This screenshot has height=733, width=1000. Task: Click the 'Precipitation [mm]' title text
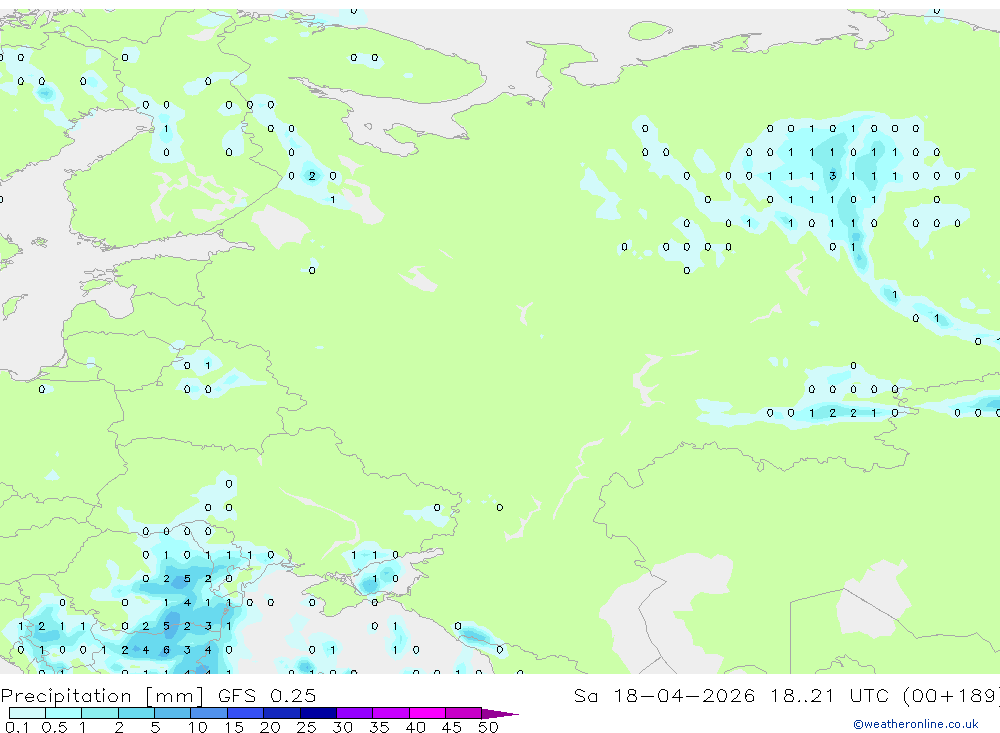coord(103,696)
